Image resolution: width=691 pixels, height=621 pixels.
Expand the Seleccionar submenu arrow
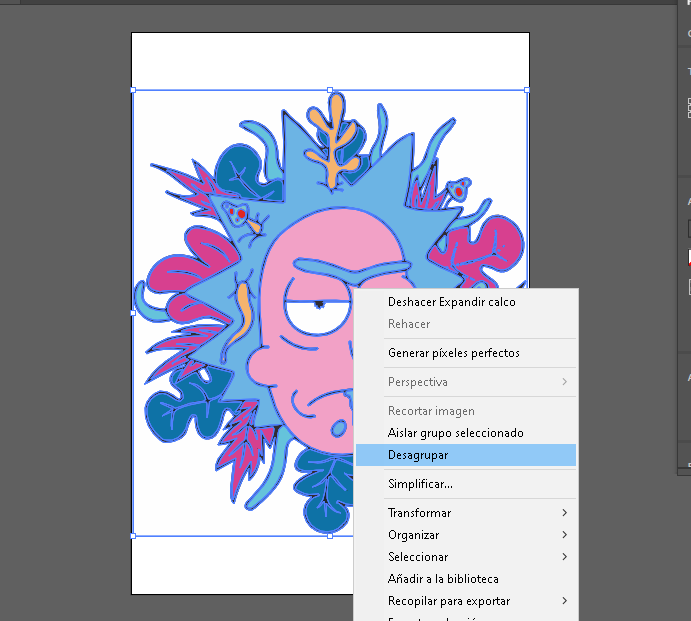[565, 557]
